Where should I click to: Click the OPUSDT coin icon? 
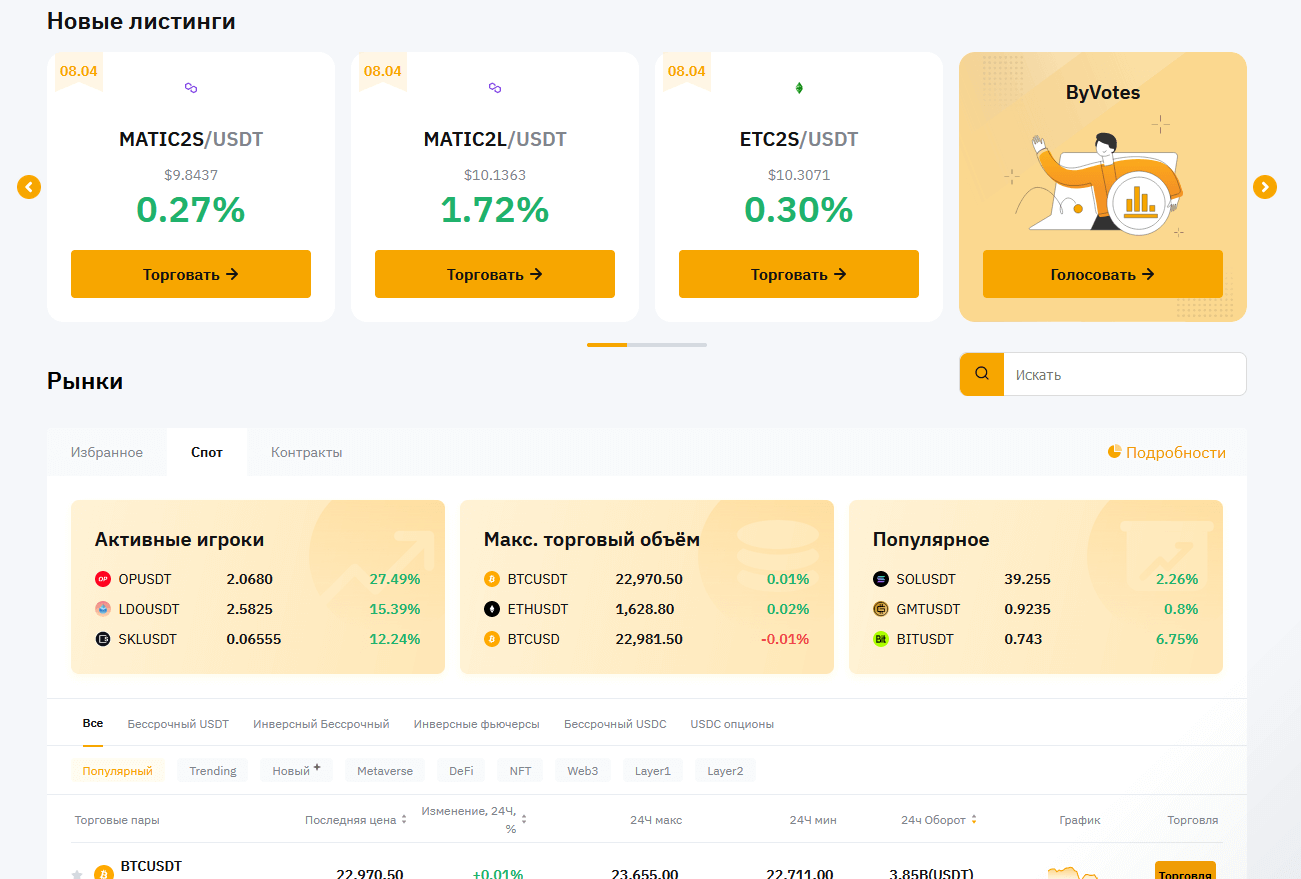(102, 579)
